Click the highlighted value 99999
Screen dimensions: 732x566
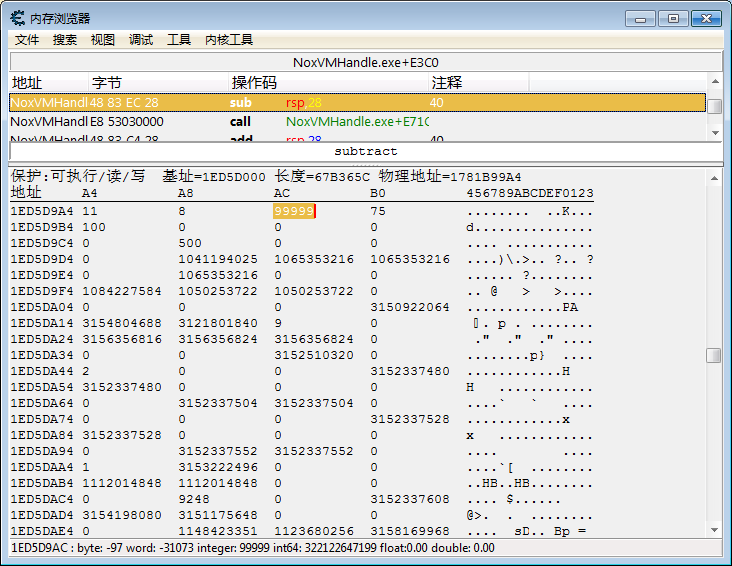pyautogui.click(x=294, y=211)
